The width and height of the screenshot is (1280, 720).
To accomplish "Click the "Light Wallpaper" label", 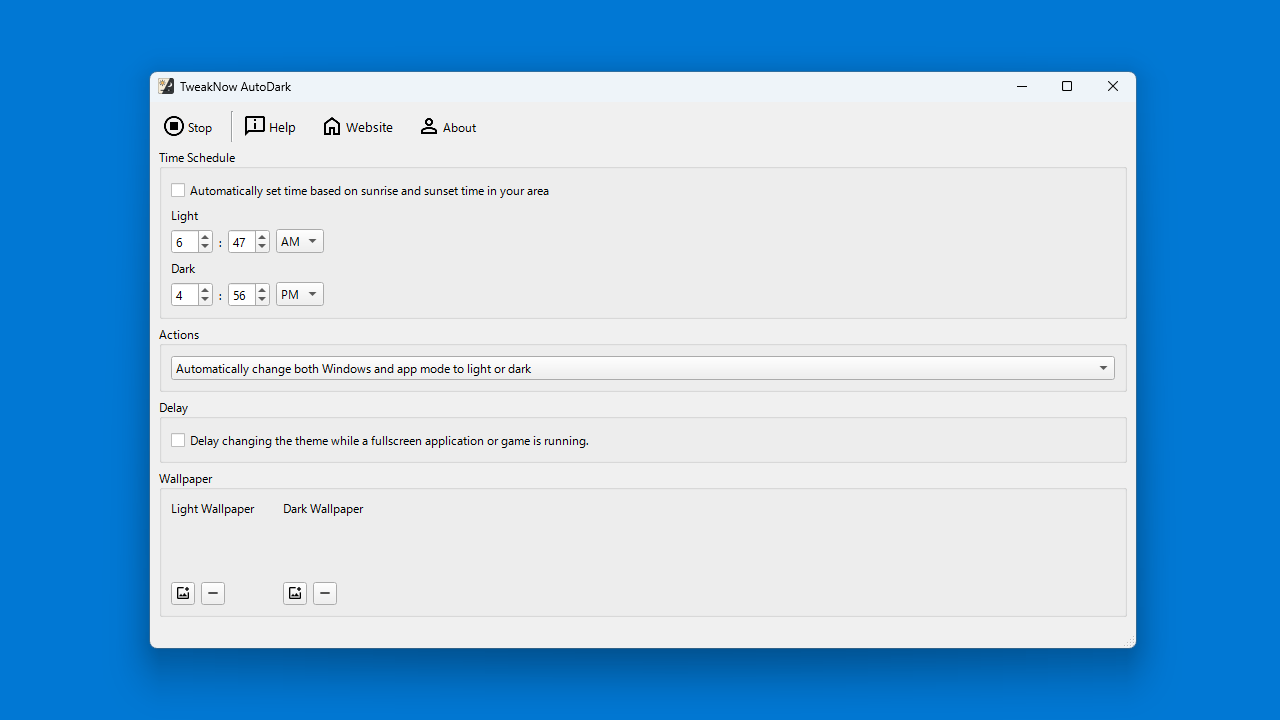I will click(212, 509).
